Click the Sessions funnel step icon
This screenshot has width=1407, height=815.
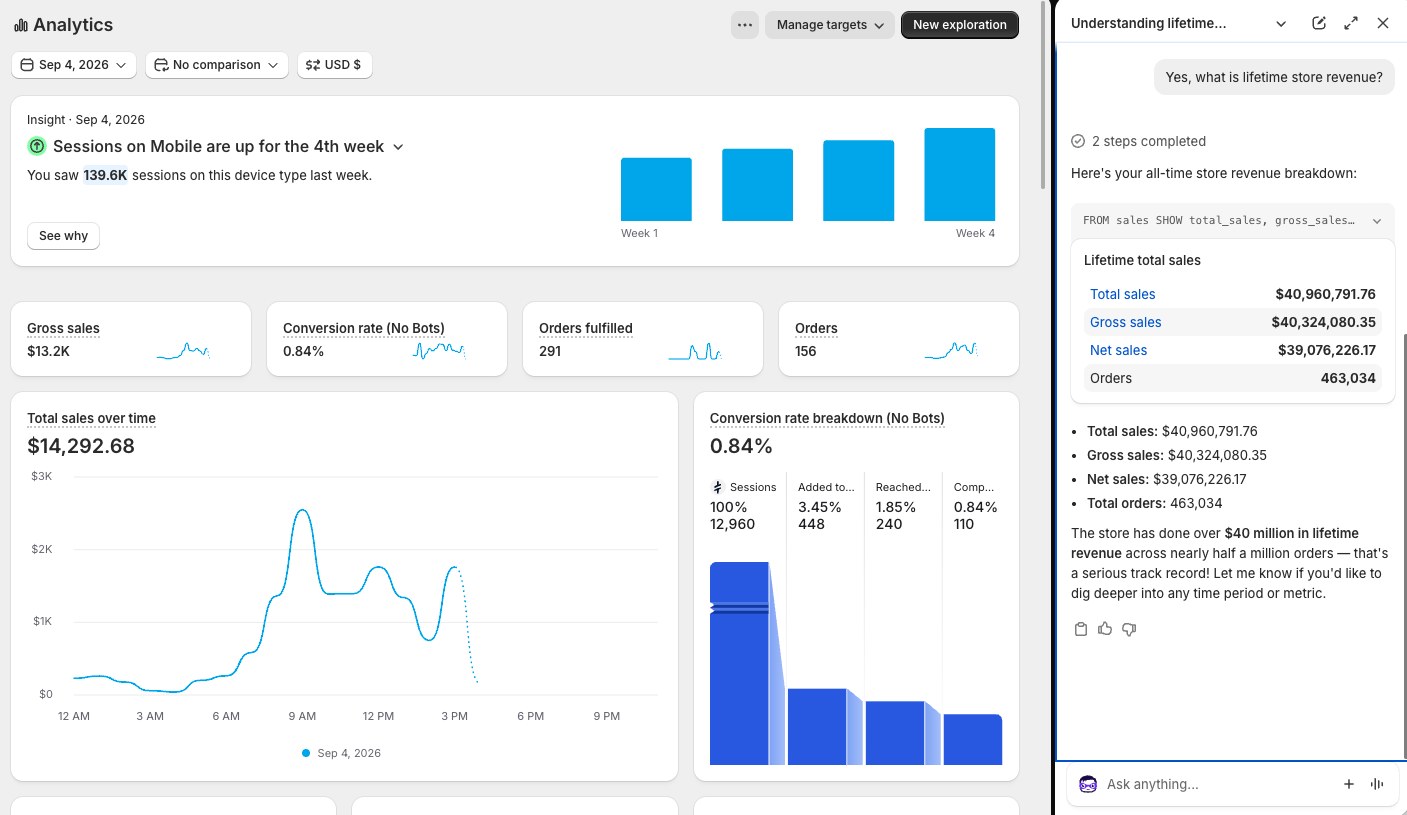tap(717, 487)
